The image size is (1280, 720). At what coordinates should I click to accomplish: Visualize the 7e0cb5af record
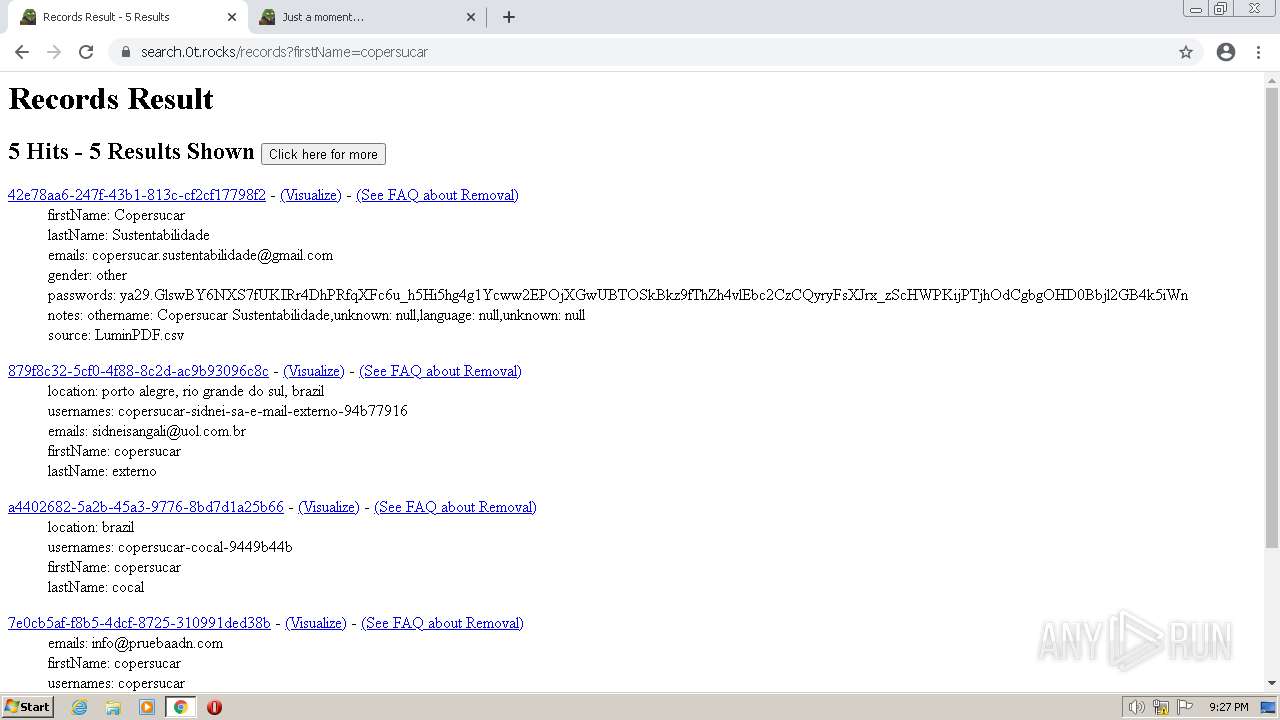pyautogui.click(x=316, y=623)
